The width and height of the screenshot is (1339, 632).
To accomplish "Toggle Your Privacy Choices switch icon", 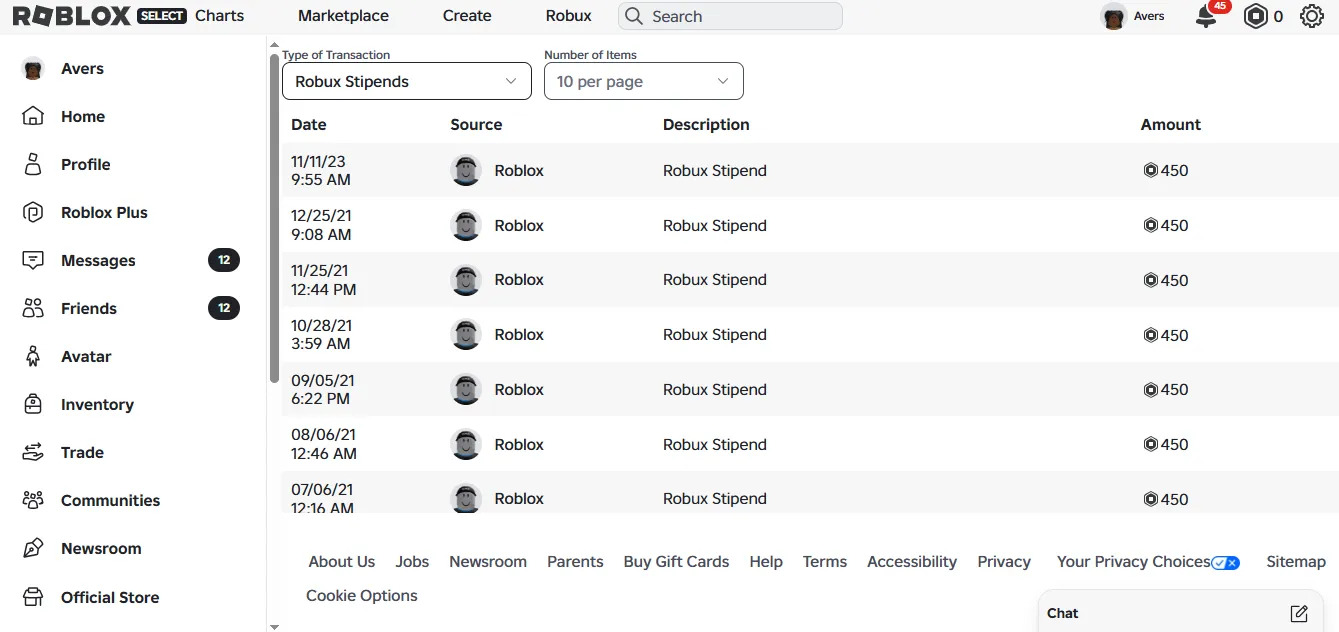I will point(1225,563).
